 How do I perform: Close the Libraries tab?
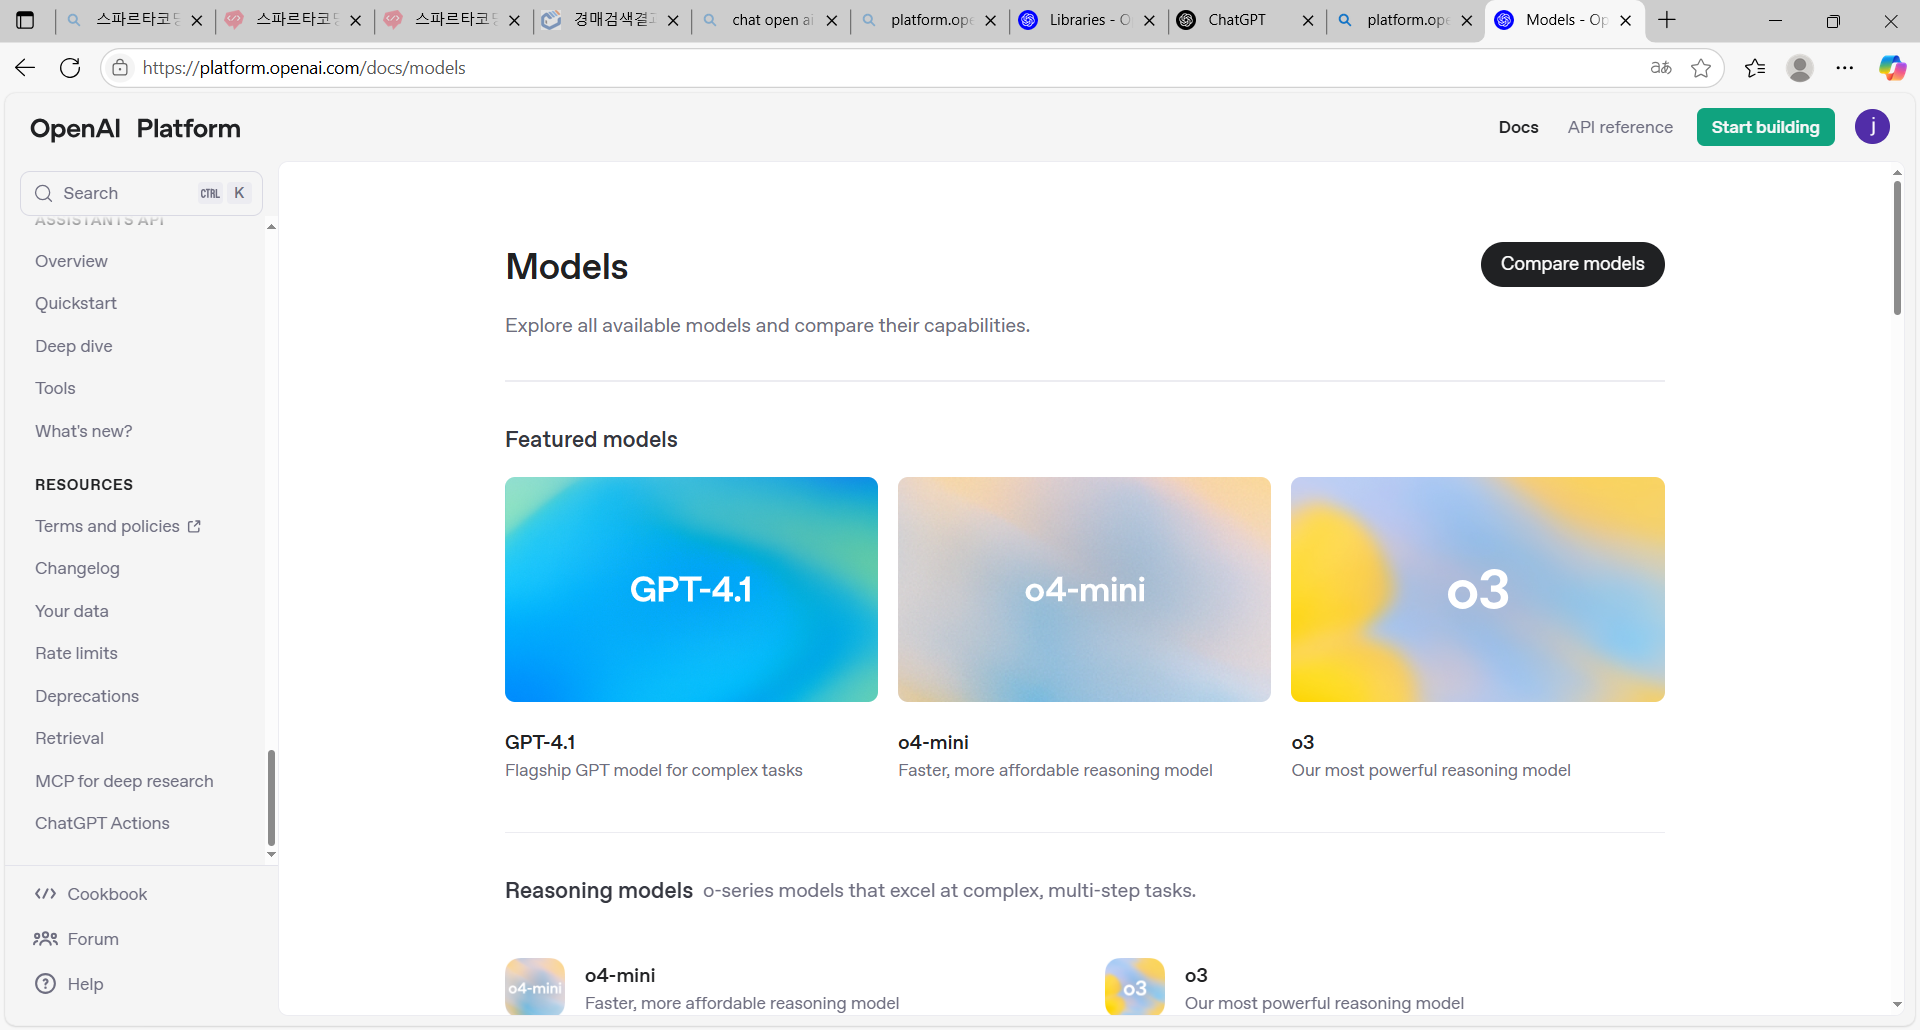pos(1149,20)
